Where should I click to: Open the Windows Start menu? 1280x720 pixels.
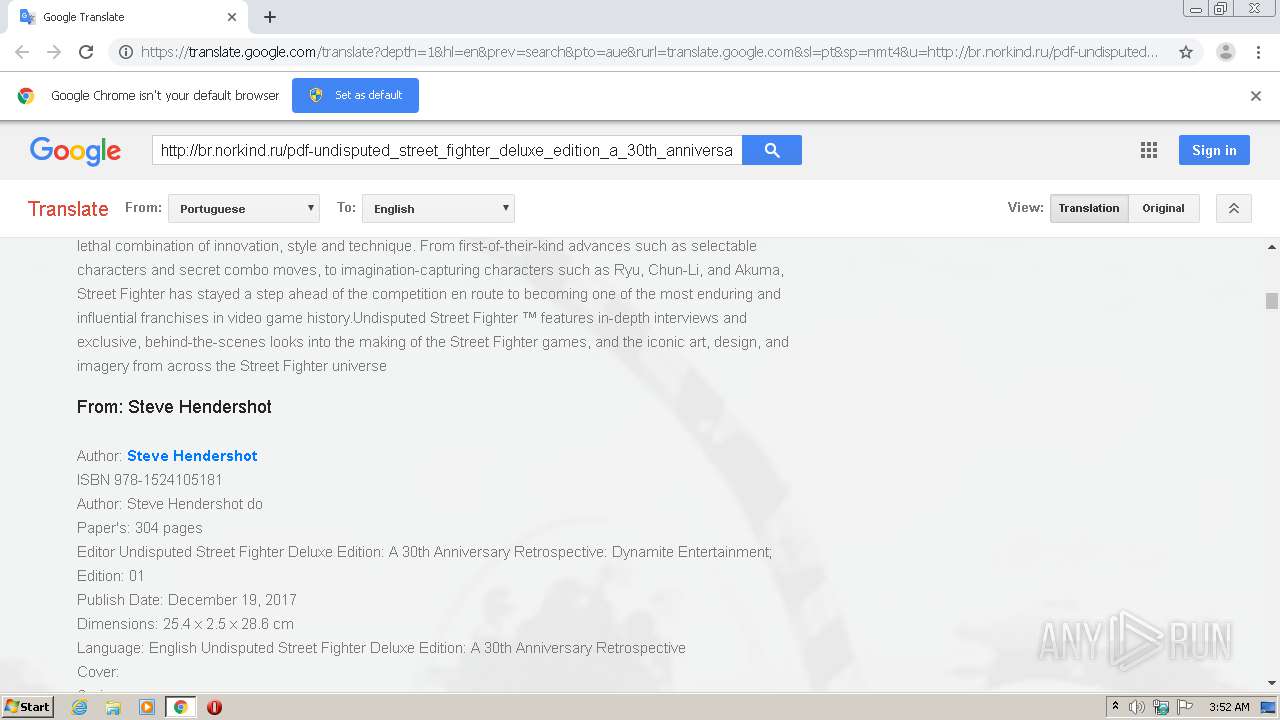tap(27, 706)
